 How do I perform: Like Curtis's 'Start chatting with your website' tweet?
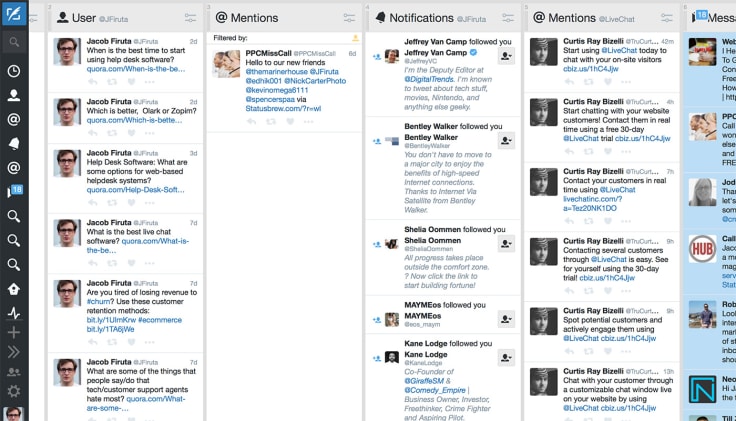coord(608,151)
